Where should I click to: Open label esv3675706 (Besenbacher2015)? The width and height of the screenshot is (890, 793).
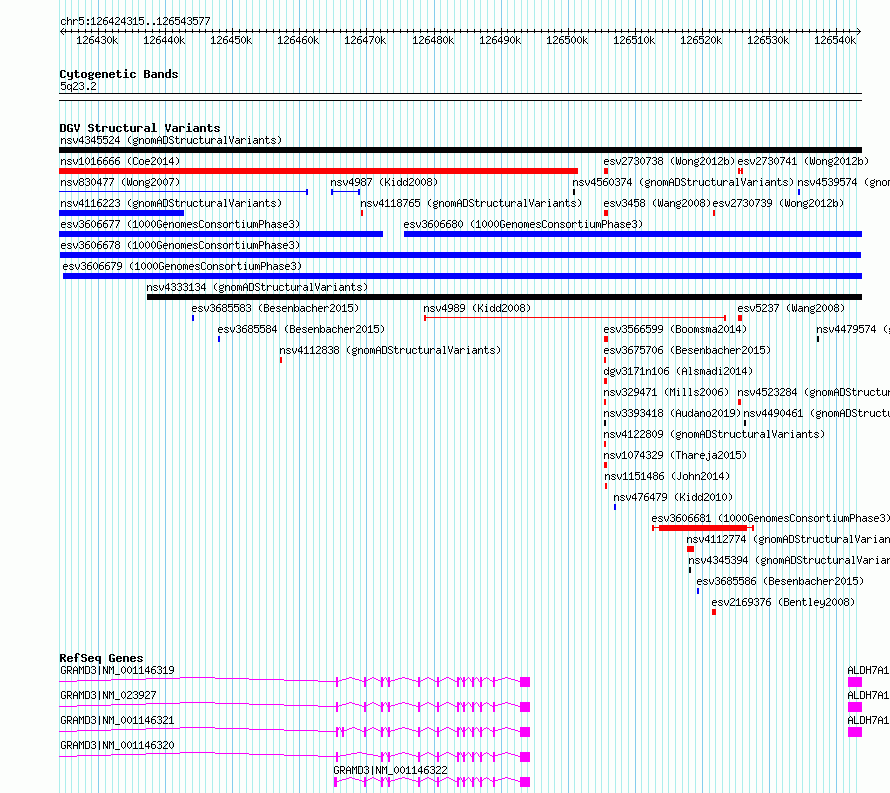point(687,350)
